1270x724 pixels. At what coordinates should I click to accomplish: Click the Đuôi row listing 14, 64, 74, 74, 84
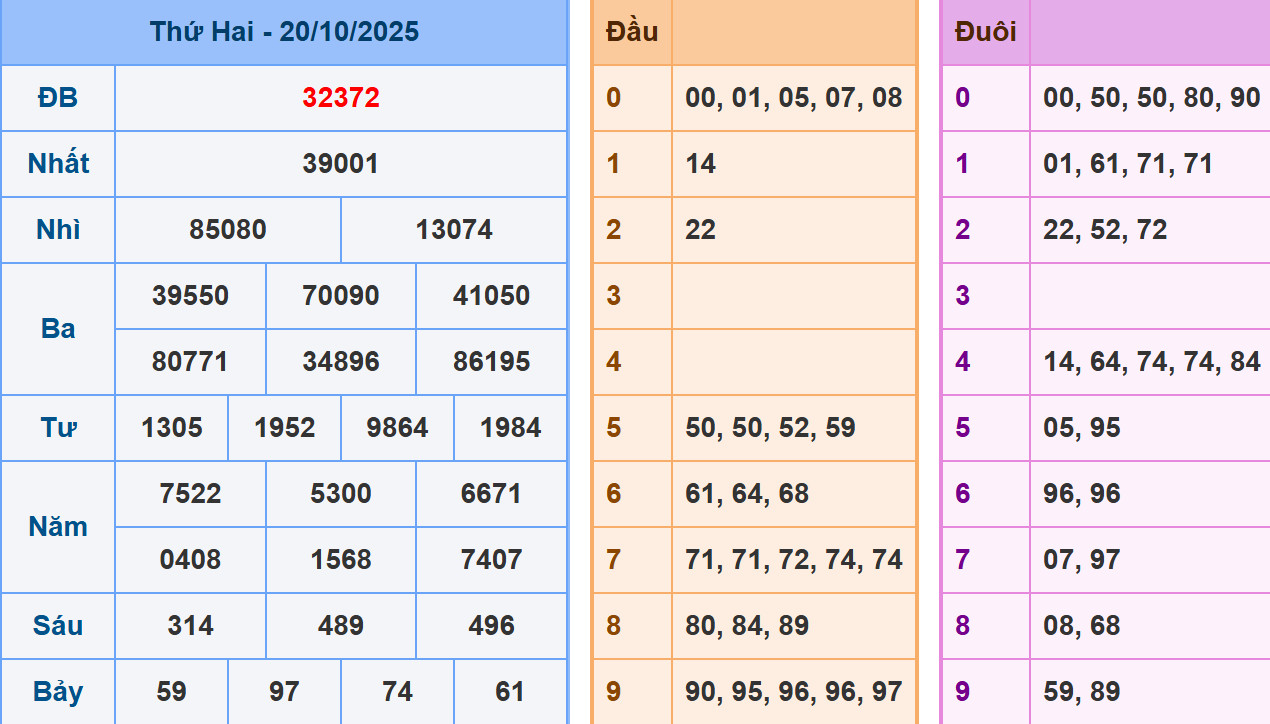pos(1151,362)
